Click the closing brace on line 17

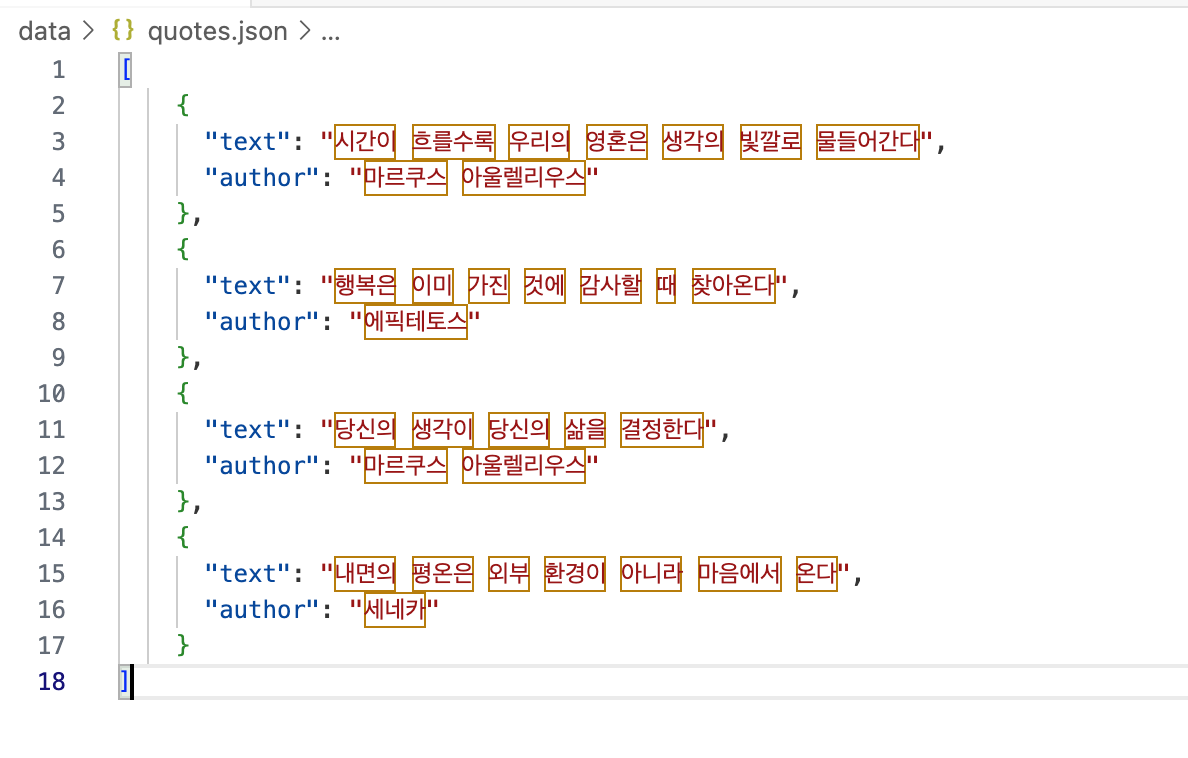pyautogui.click(x=183, y=645)
